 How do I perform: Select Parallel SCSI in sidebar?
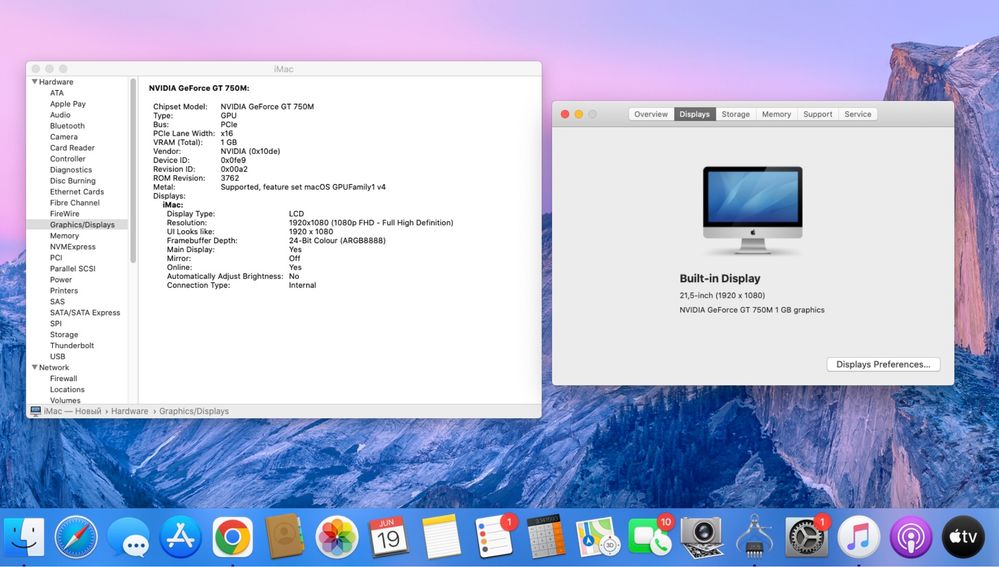(x=73, y=268)
